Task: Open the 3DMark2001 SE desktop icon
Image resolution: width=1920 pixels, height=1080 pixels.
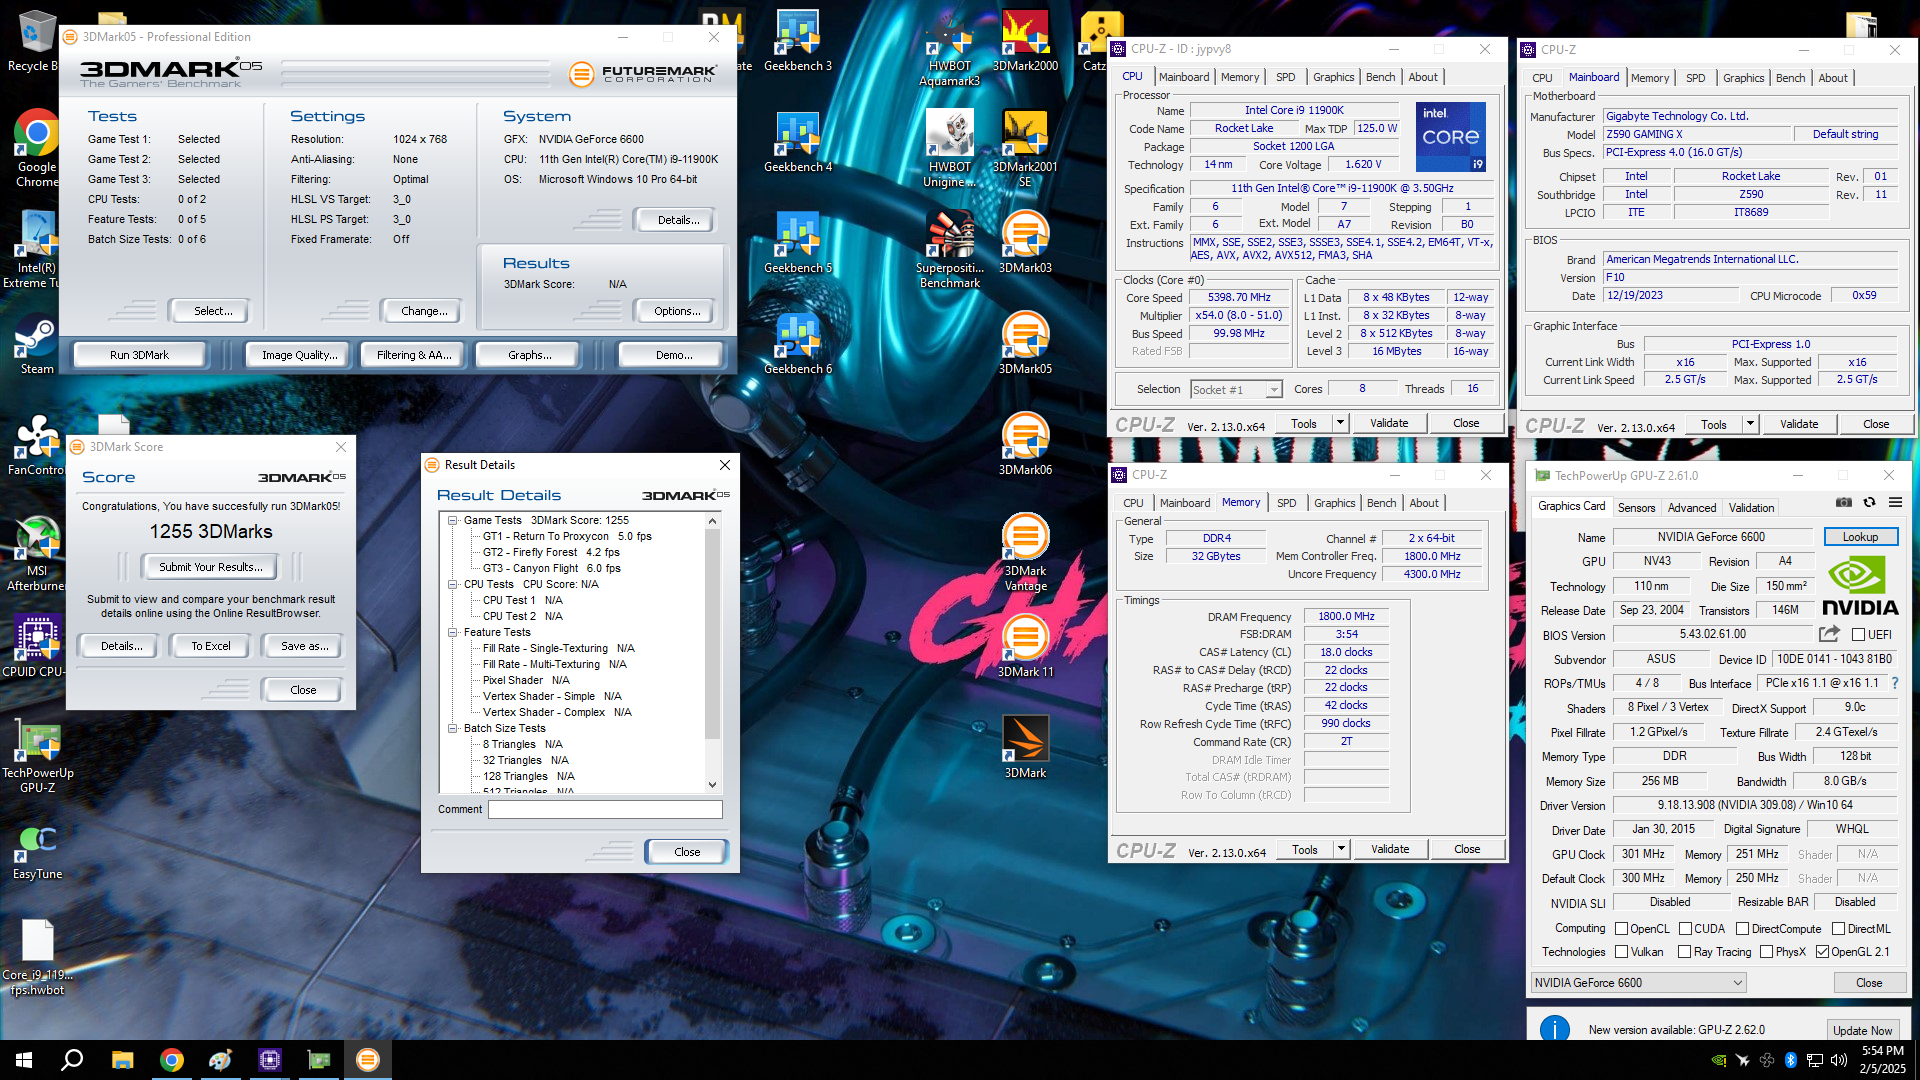Action: (x=1025, y=149)
